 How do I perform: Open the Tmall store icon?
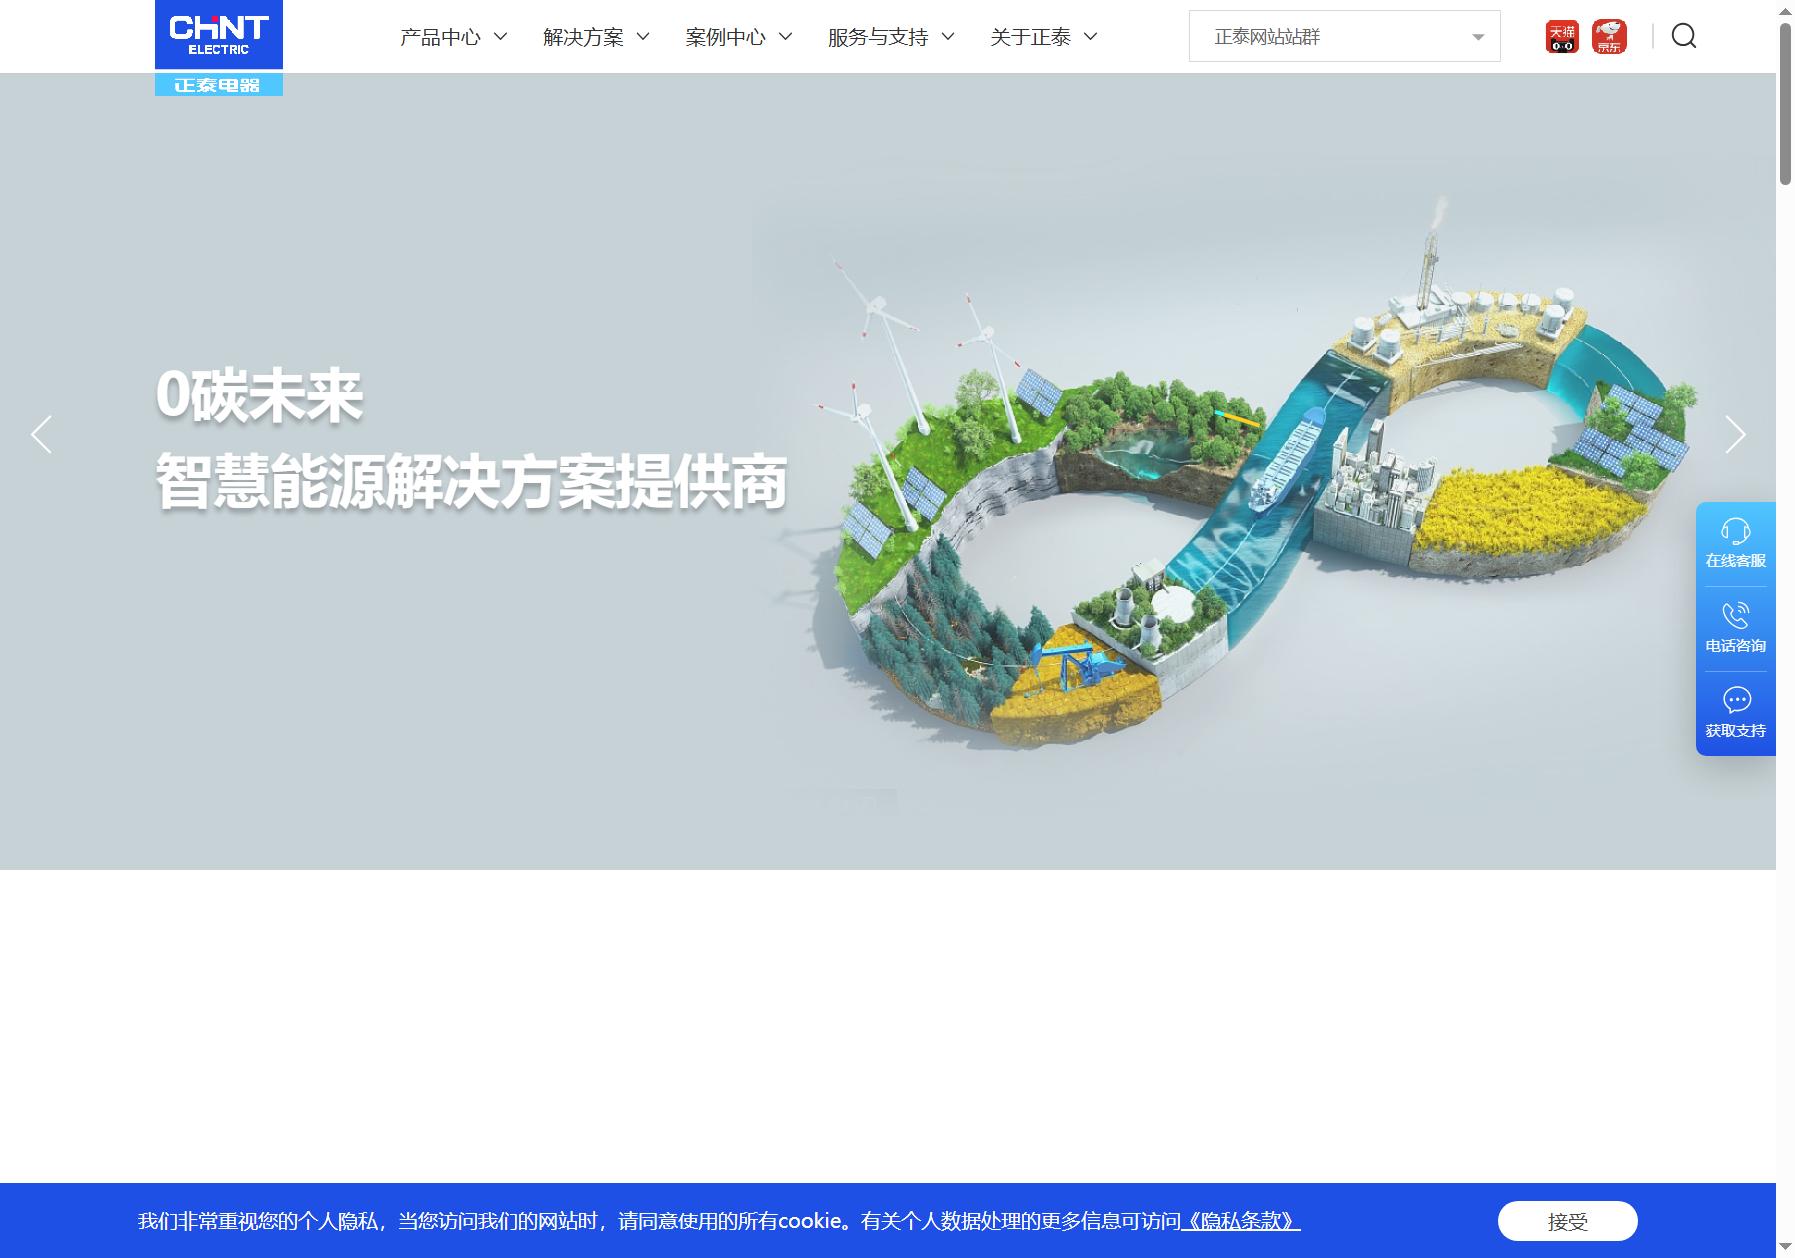[1562, 37]
